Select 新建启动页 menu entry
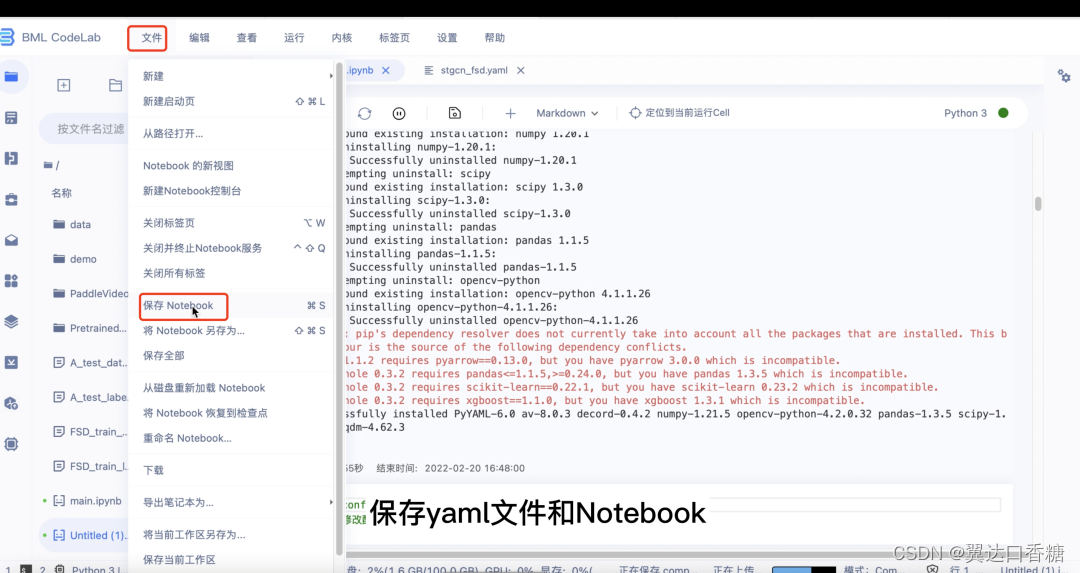1080x573 pixels. tap(231, 101)
